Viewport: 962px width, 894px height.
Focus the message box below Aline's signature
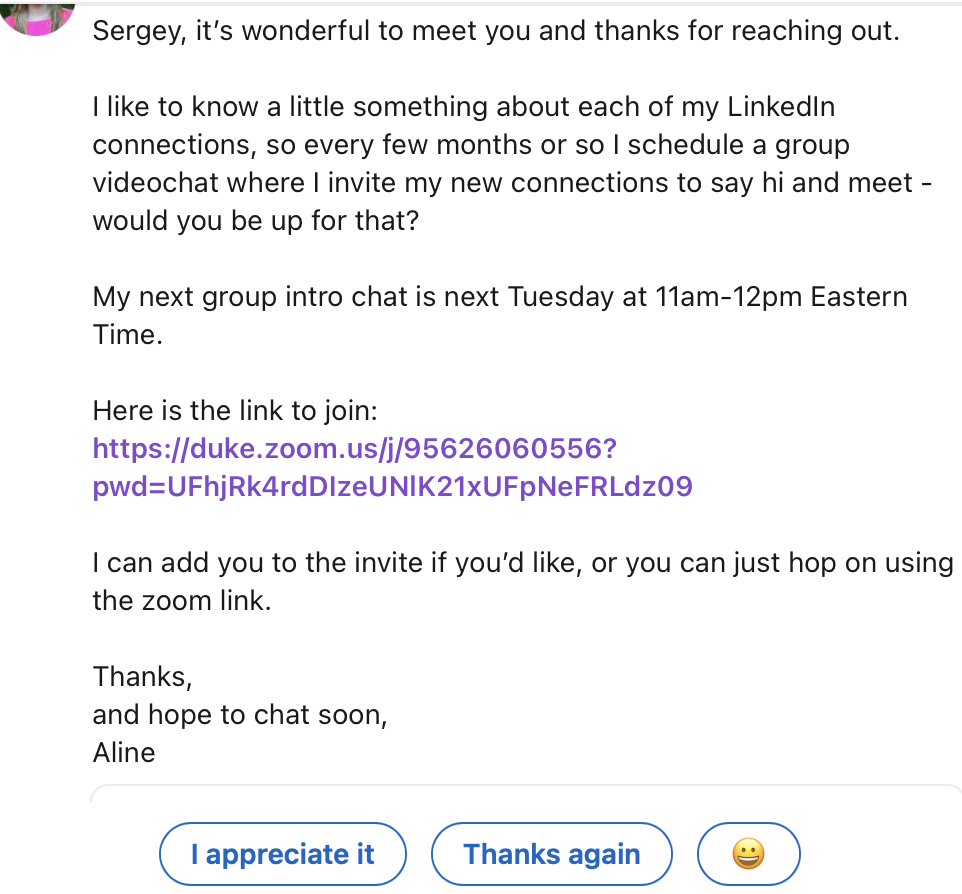pyautogui.click(x=526, y=793)
